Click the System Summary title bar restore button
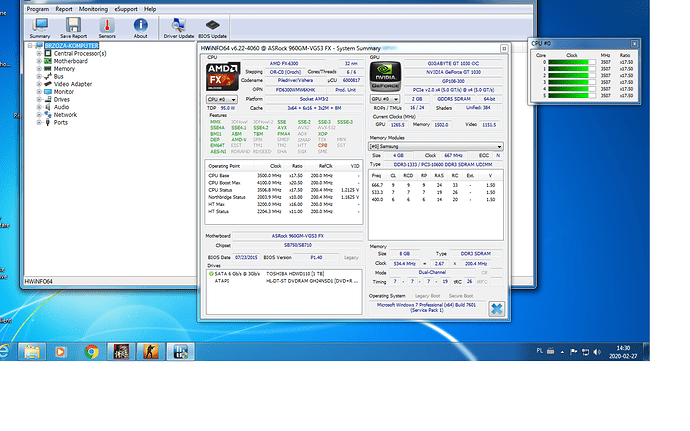The width and height of the screenshot is (690, 431). tap(504, 48)
